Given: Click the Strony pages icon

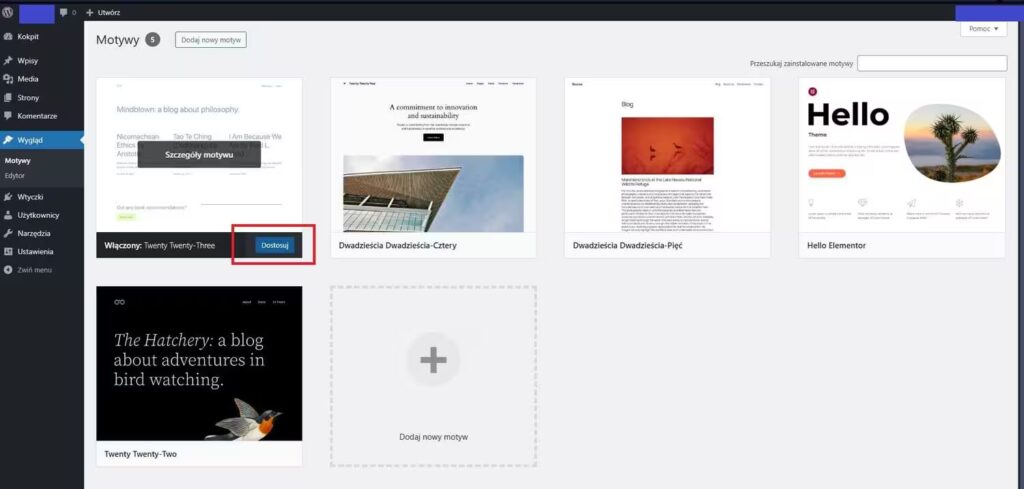Looking at the screenshot, I should pyautogui.click(x=8, y=97).
